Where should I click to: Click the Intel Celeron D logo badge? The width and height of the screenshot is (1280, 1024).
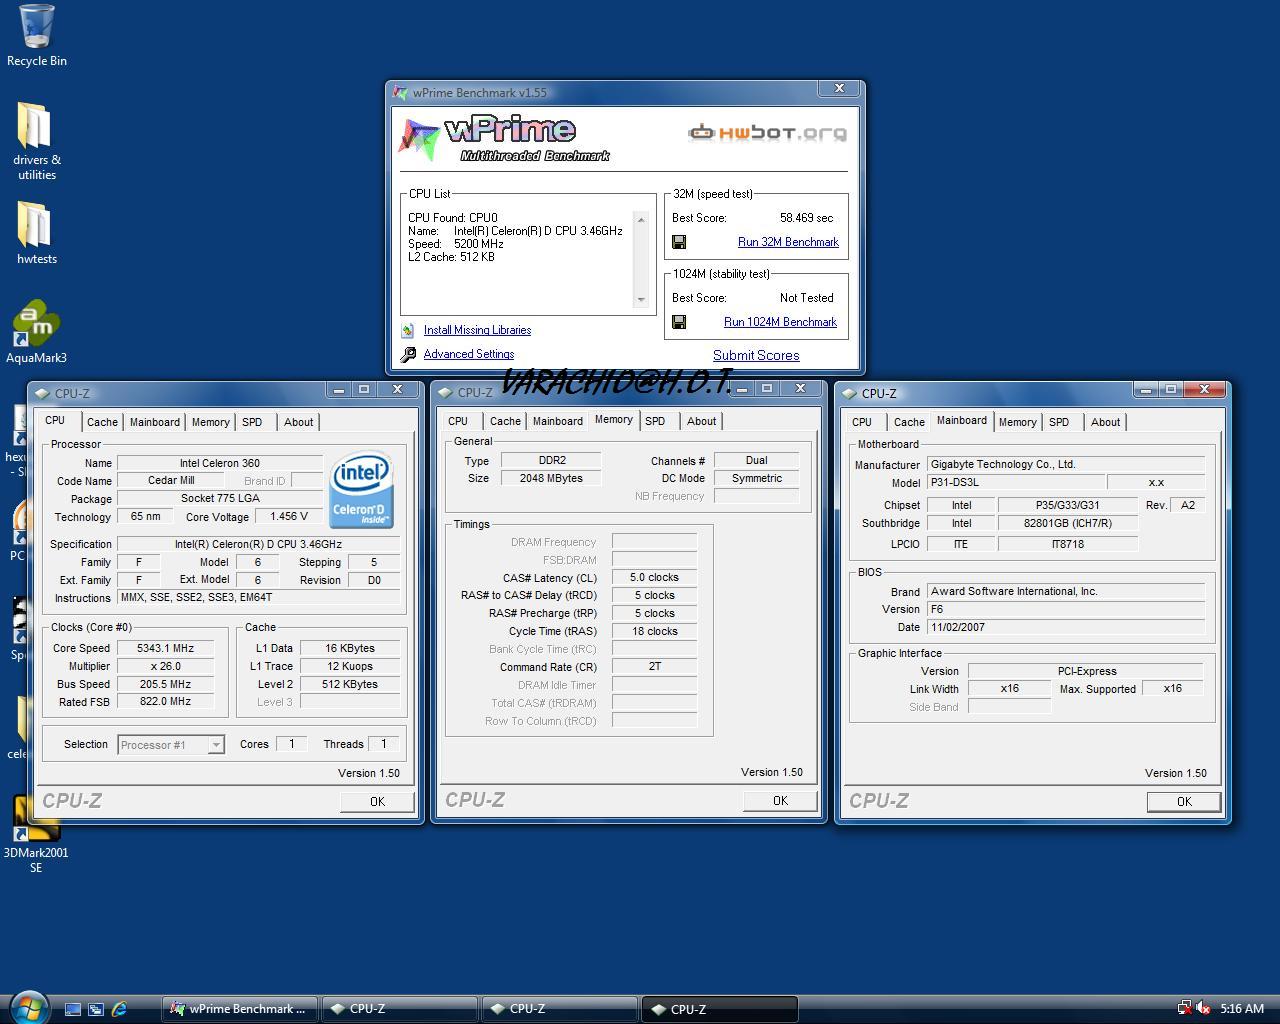(x=361, y=490)
